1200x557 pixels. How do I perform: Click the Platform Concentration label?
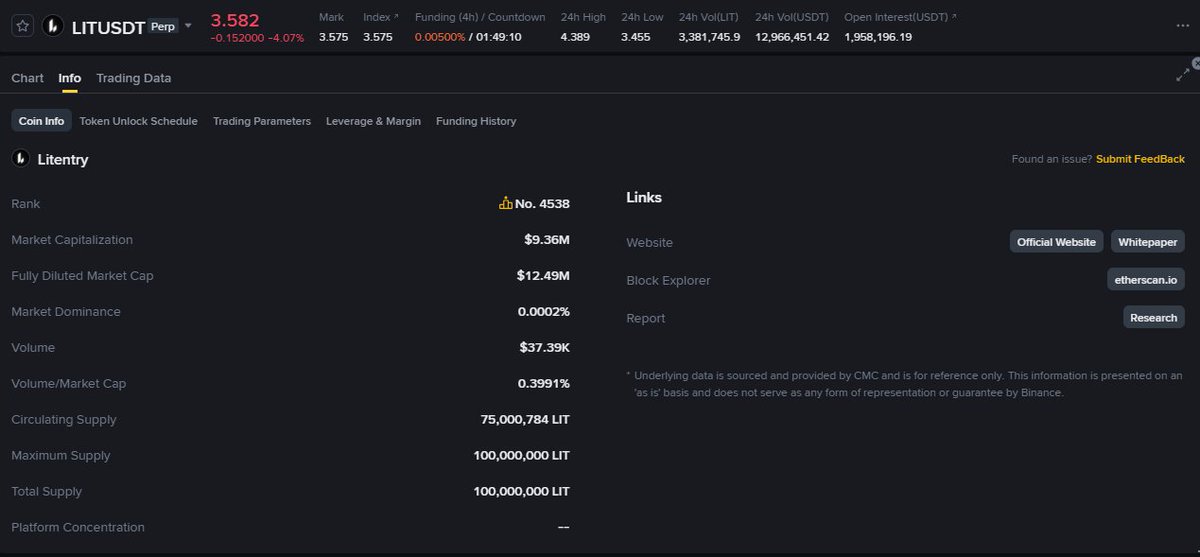tap(78, 528)
